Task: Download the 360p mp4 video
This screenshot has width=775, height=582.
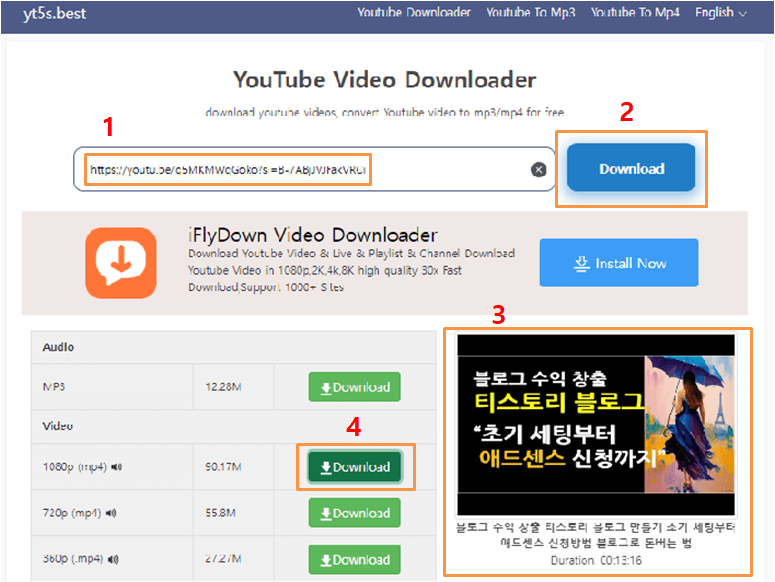Action: pos(354,559)
